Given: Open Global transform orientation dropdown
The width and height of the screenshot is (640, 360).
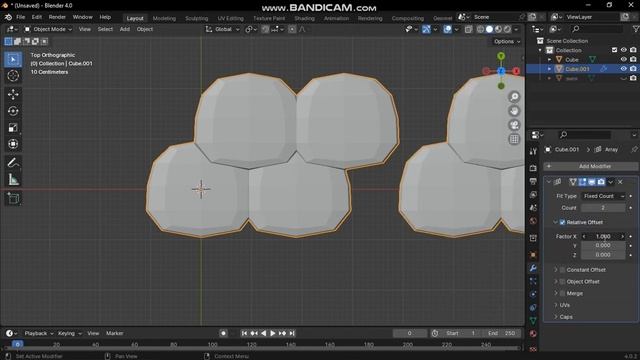Looking at the screenshot, I should [x=222, y=29].
